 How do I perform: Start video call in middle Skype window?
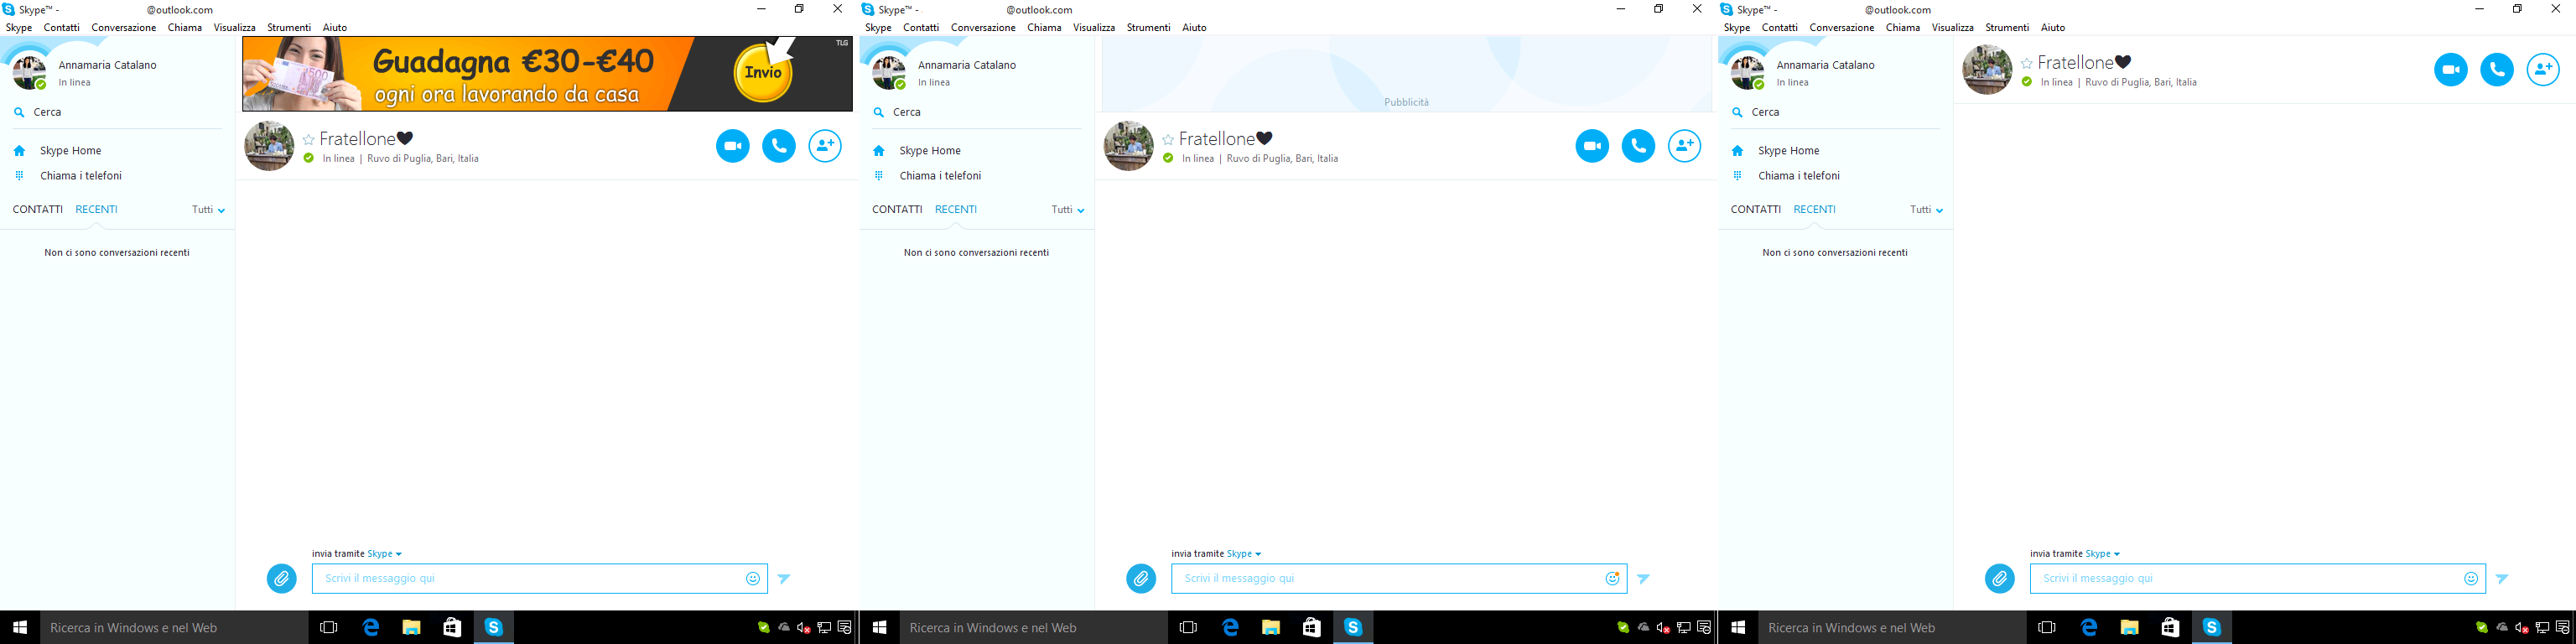click(x=1592, y=146)
